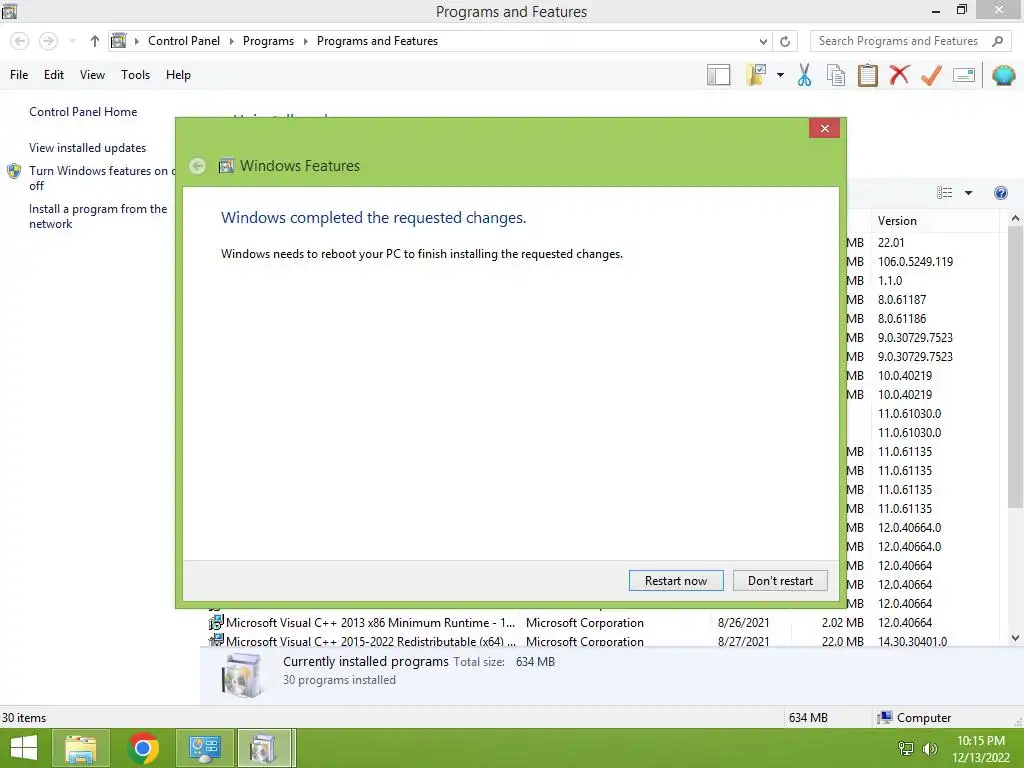
Task: Open the clock showing 10:15 PM
Action: coord(980,748)
